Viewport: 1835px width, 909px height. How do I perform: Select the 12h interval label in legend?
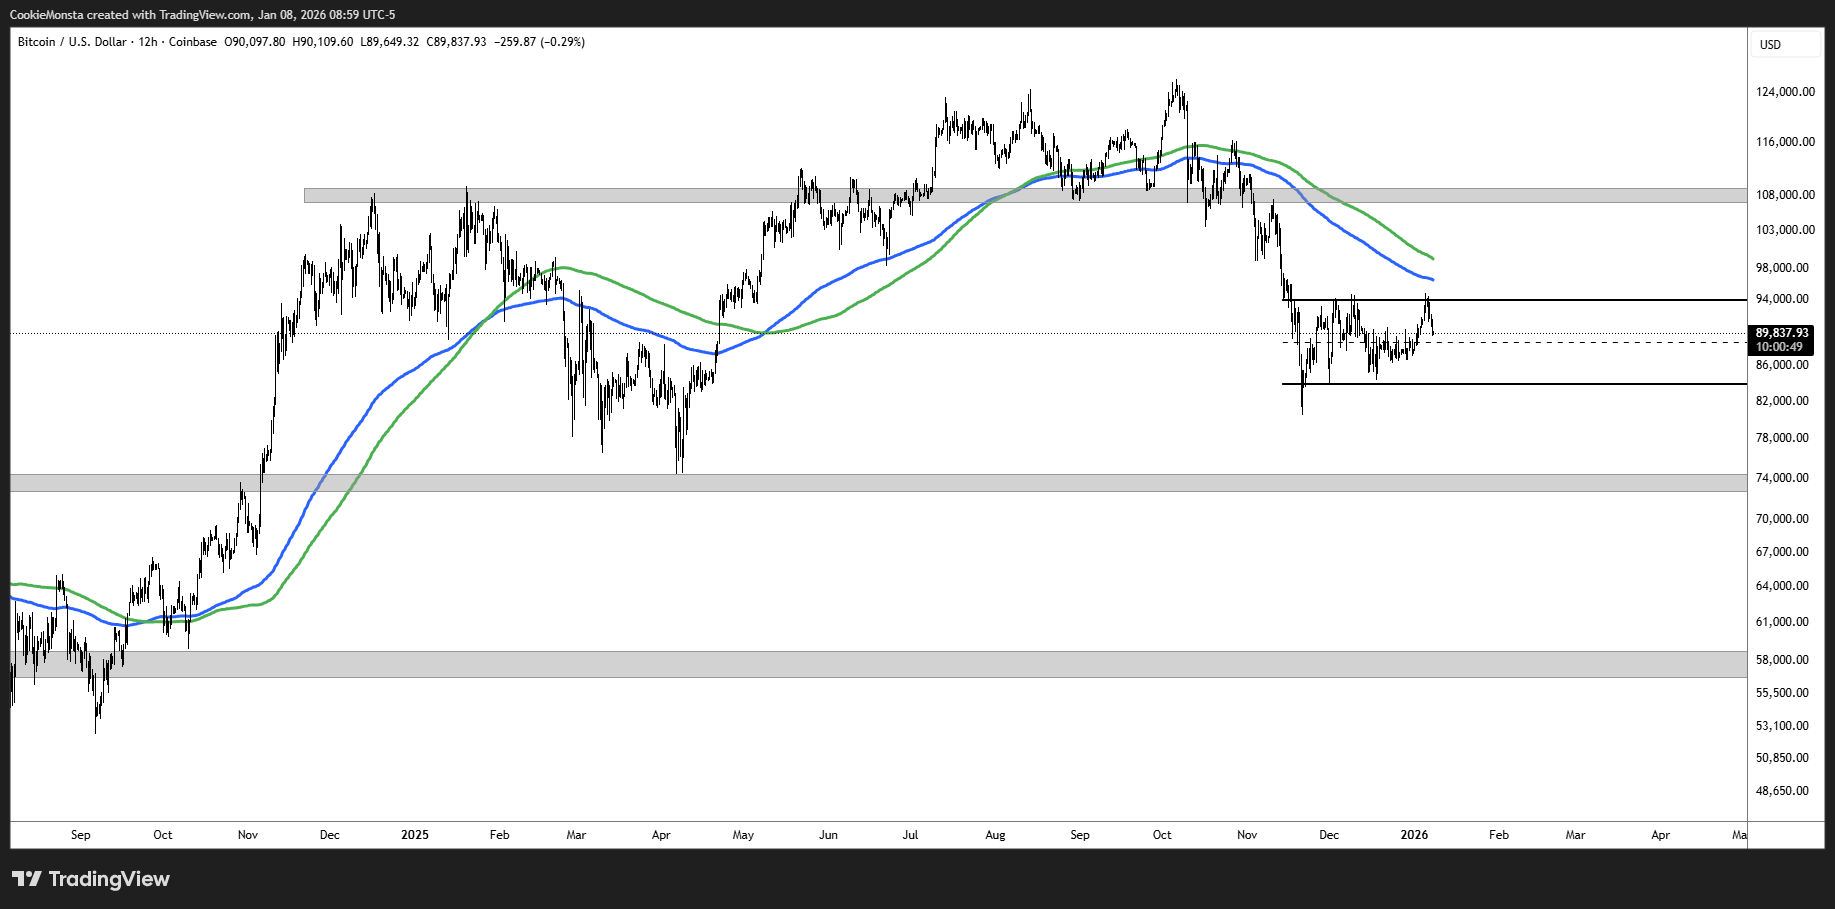point(147,42)
